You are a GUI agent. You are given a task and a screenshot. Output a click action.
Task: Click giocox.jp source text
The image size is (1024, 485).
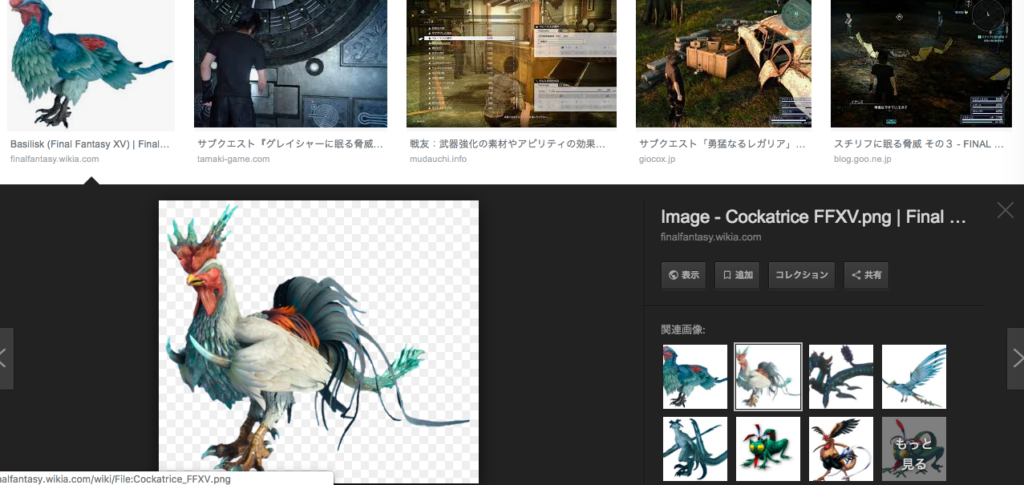click(659, 159)
